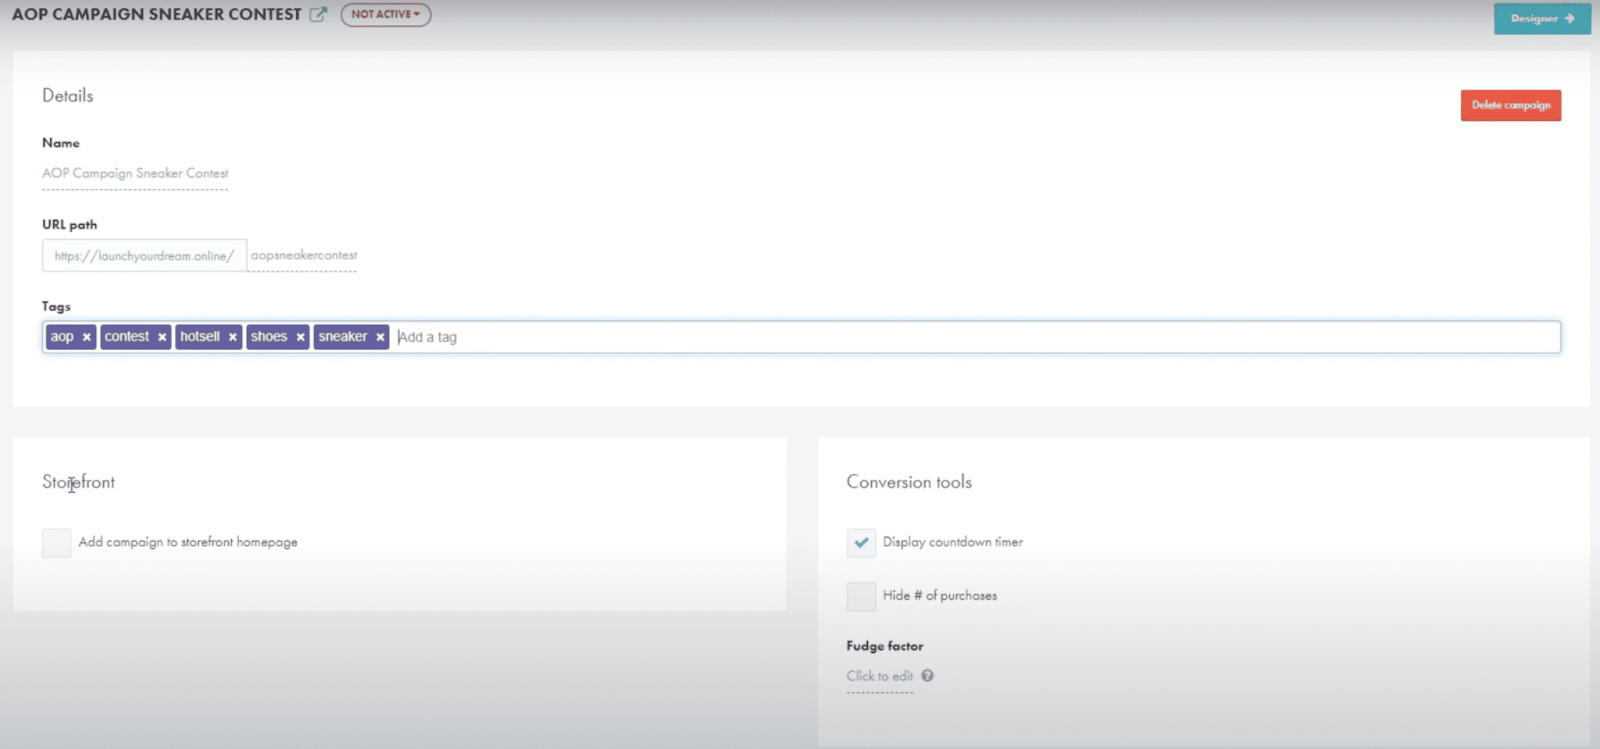Enable Add campaign to storefront homepage
Image resolution: width=1600 pixels, height=749 pixels.
pos(56,543)
